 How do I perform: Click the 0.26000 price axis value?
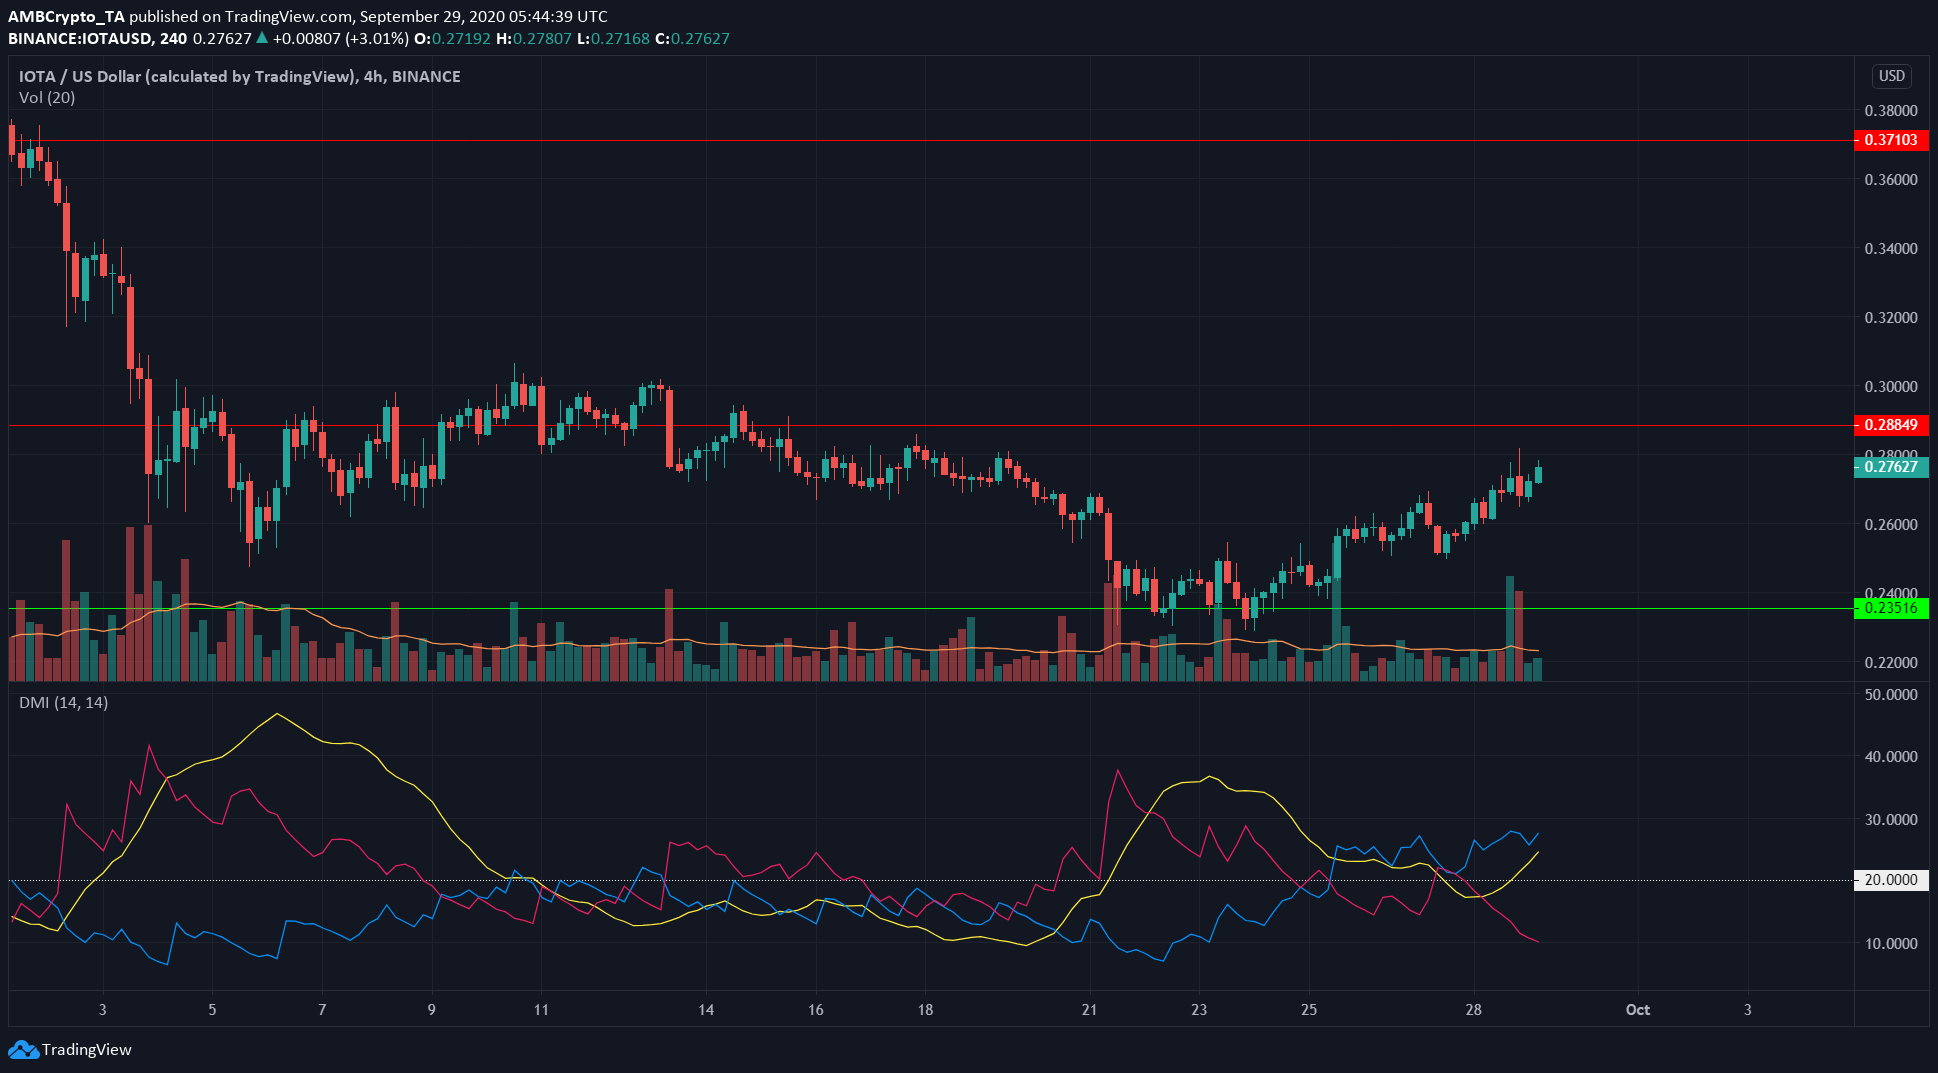[x=1891, y=524]
